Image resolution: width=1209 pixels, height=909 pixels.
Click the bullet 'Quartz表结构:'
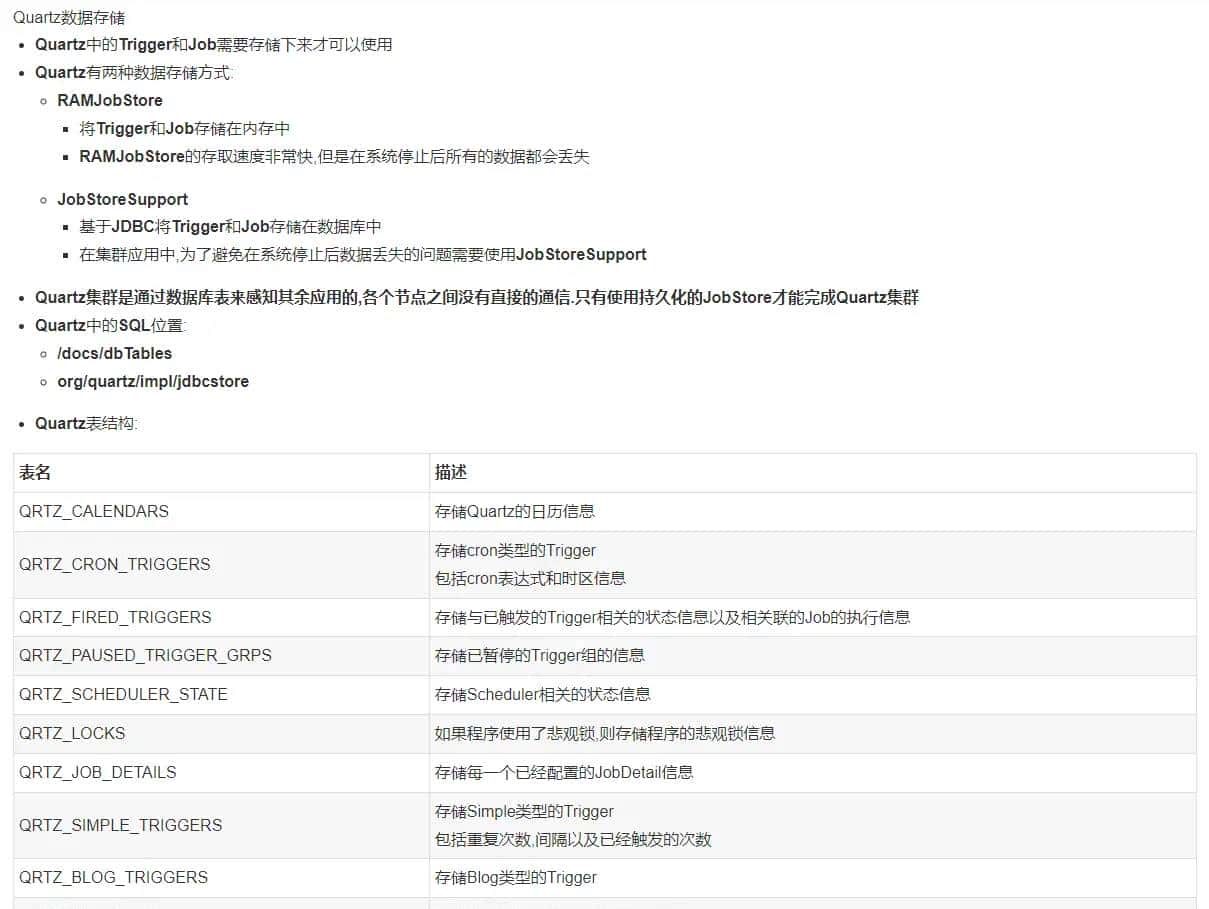[x=86, y=423]
